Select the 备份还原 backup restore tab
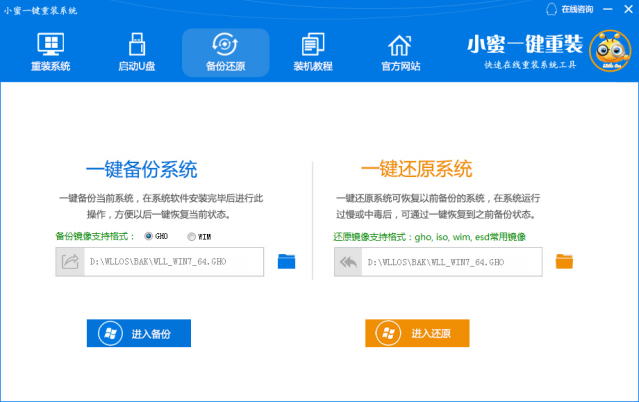The width and height of the screenshot is (639, 402). (x=225, y=53)
